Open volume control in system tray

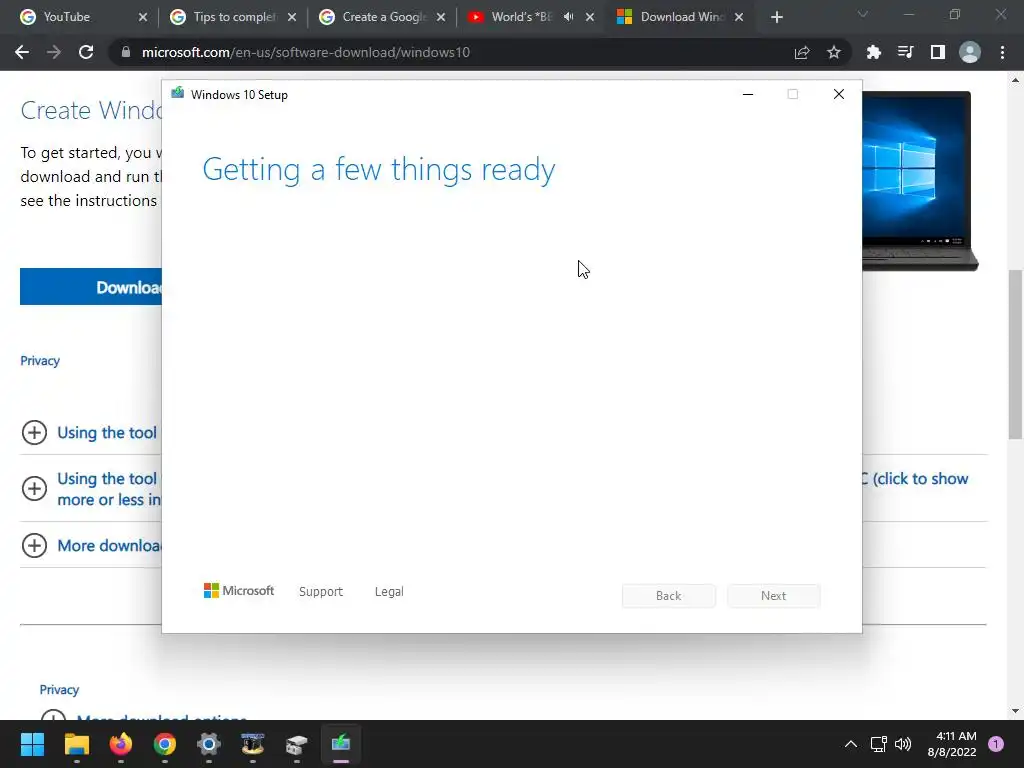903,744
